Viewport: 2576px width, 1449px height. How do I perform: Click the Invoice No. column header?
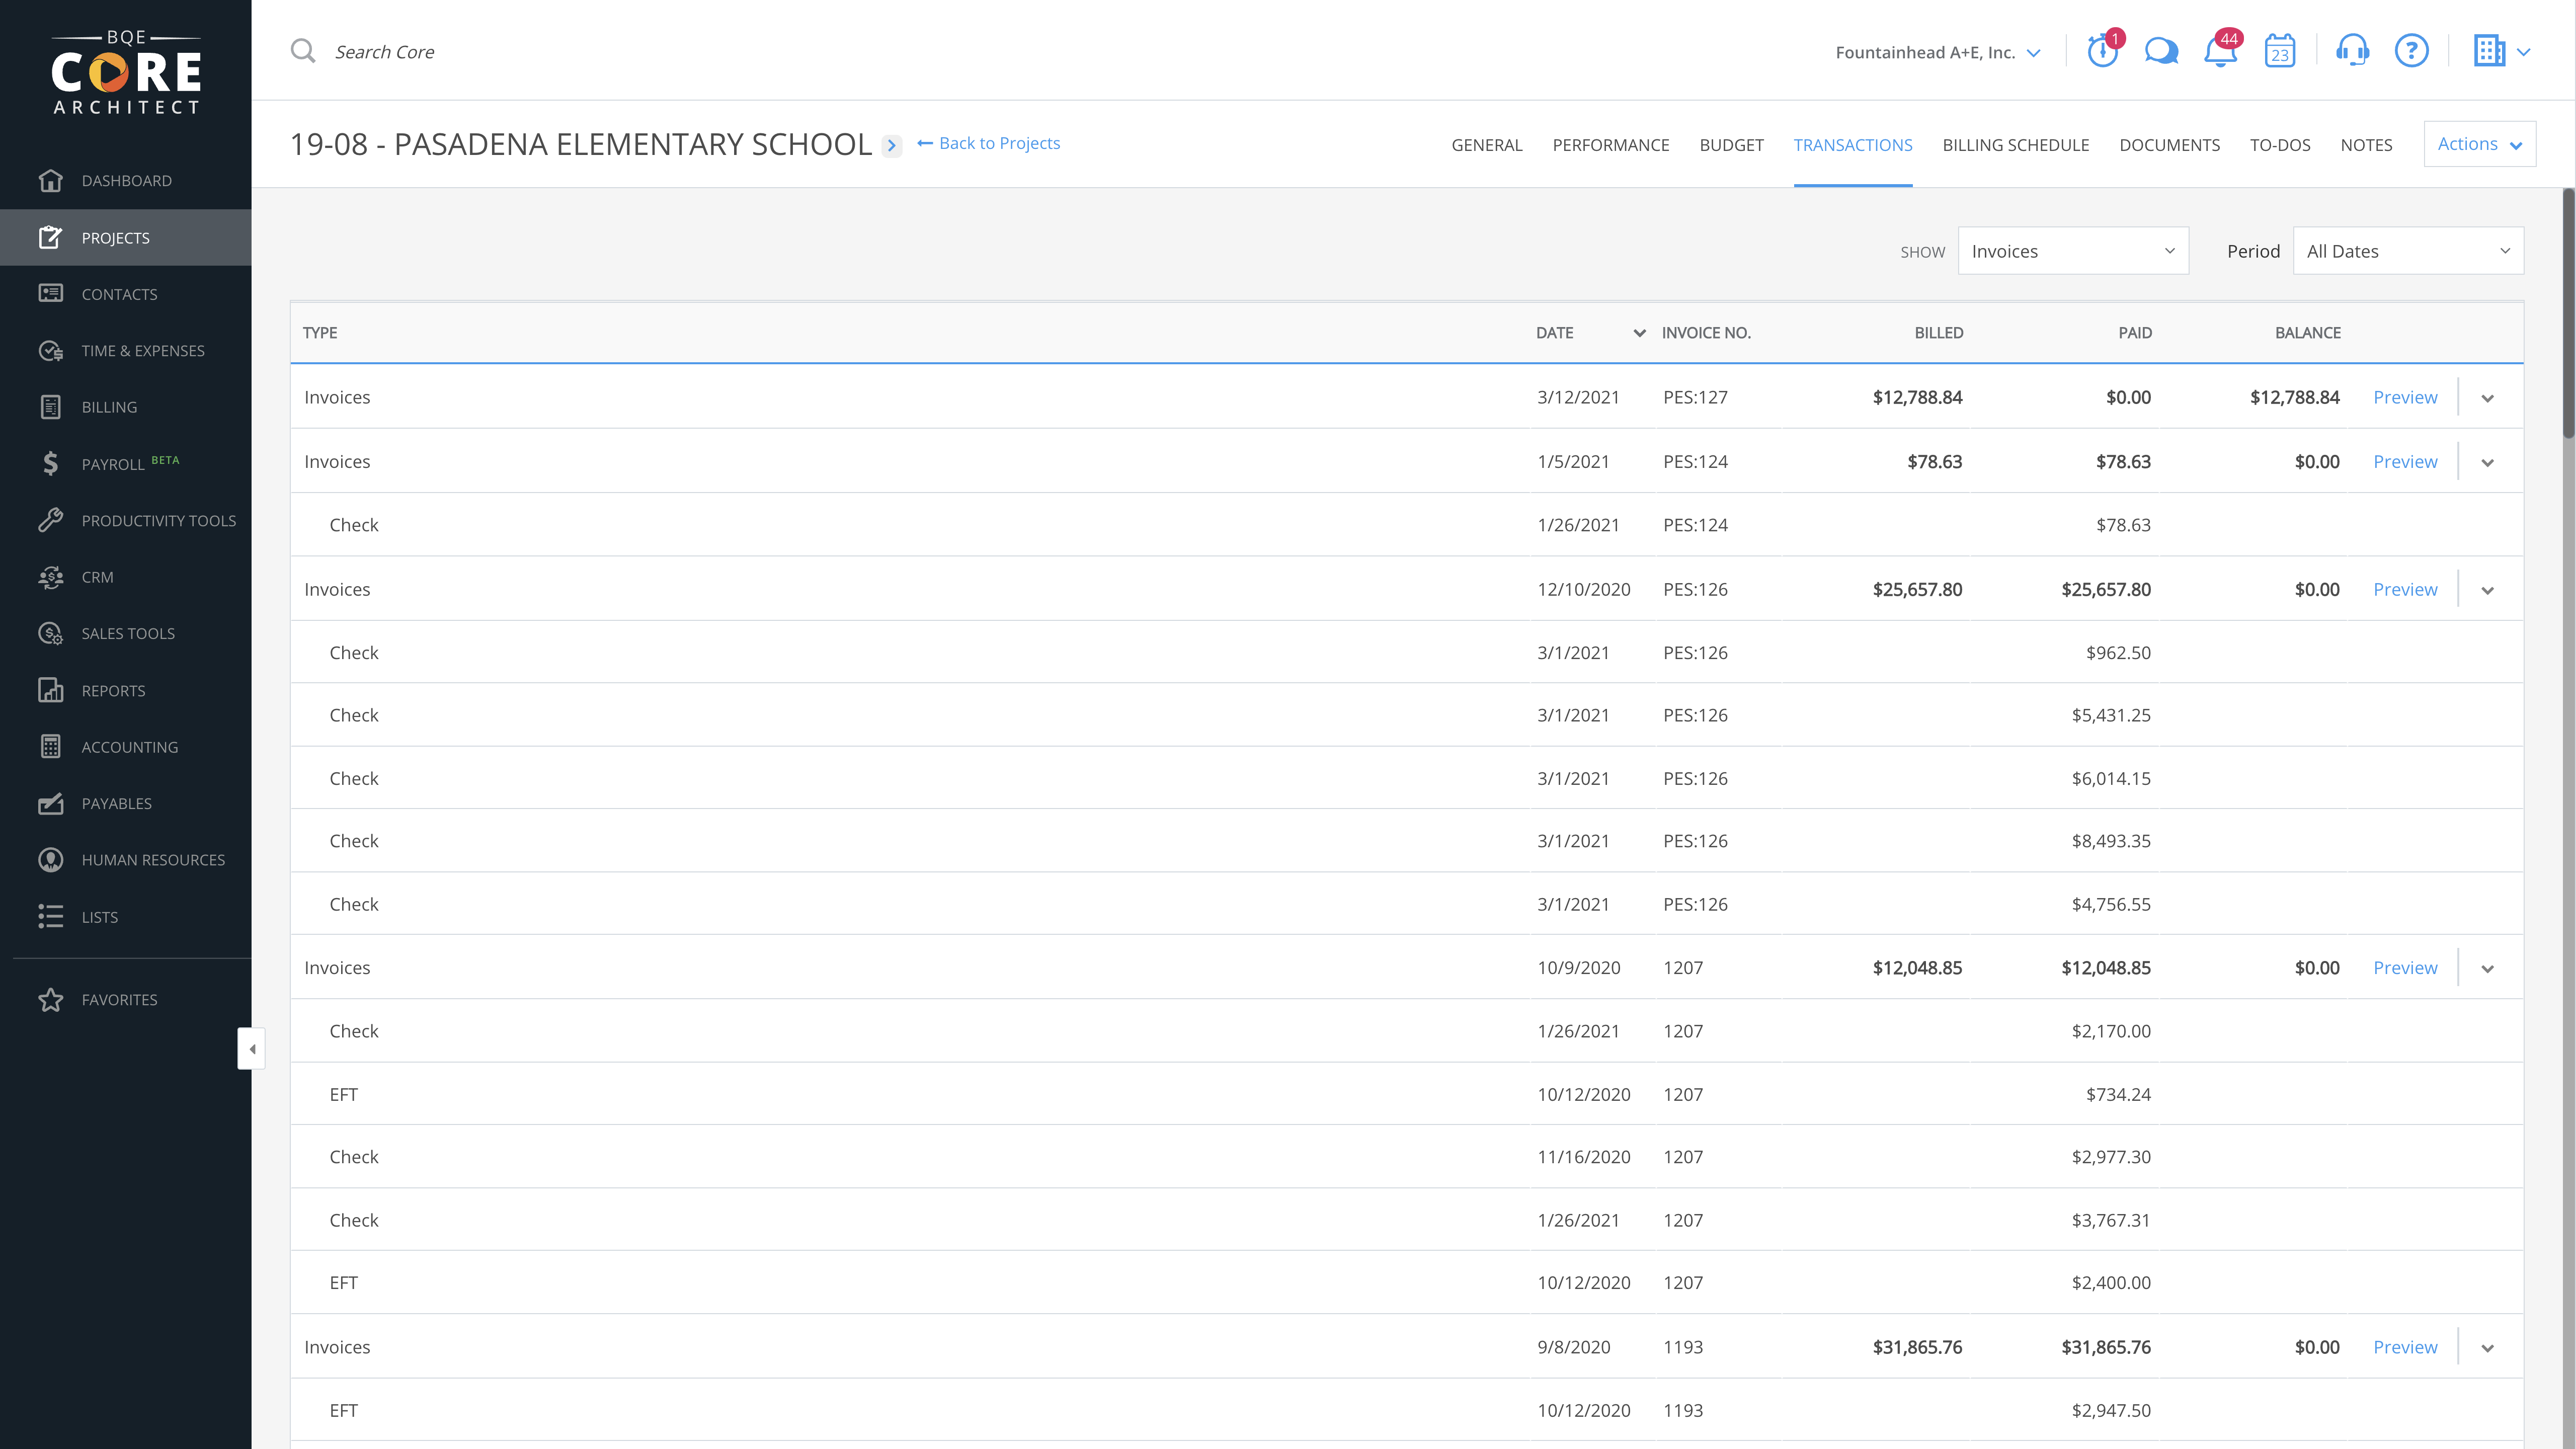coord(1706,332)
